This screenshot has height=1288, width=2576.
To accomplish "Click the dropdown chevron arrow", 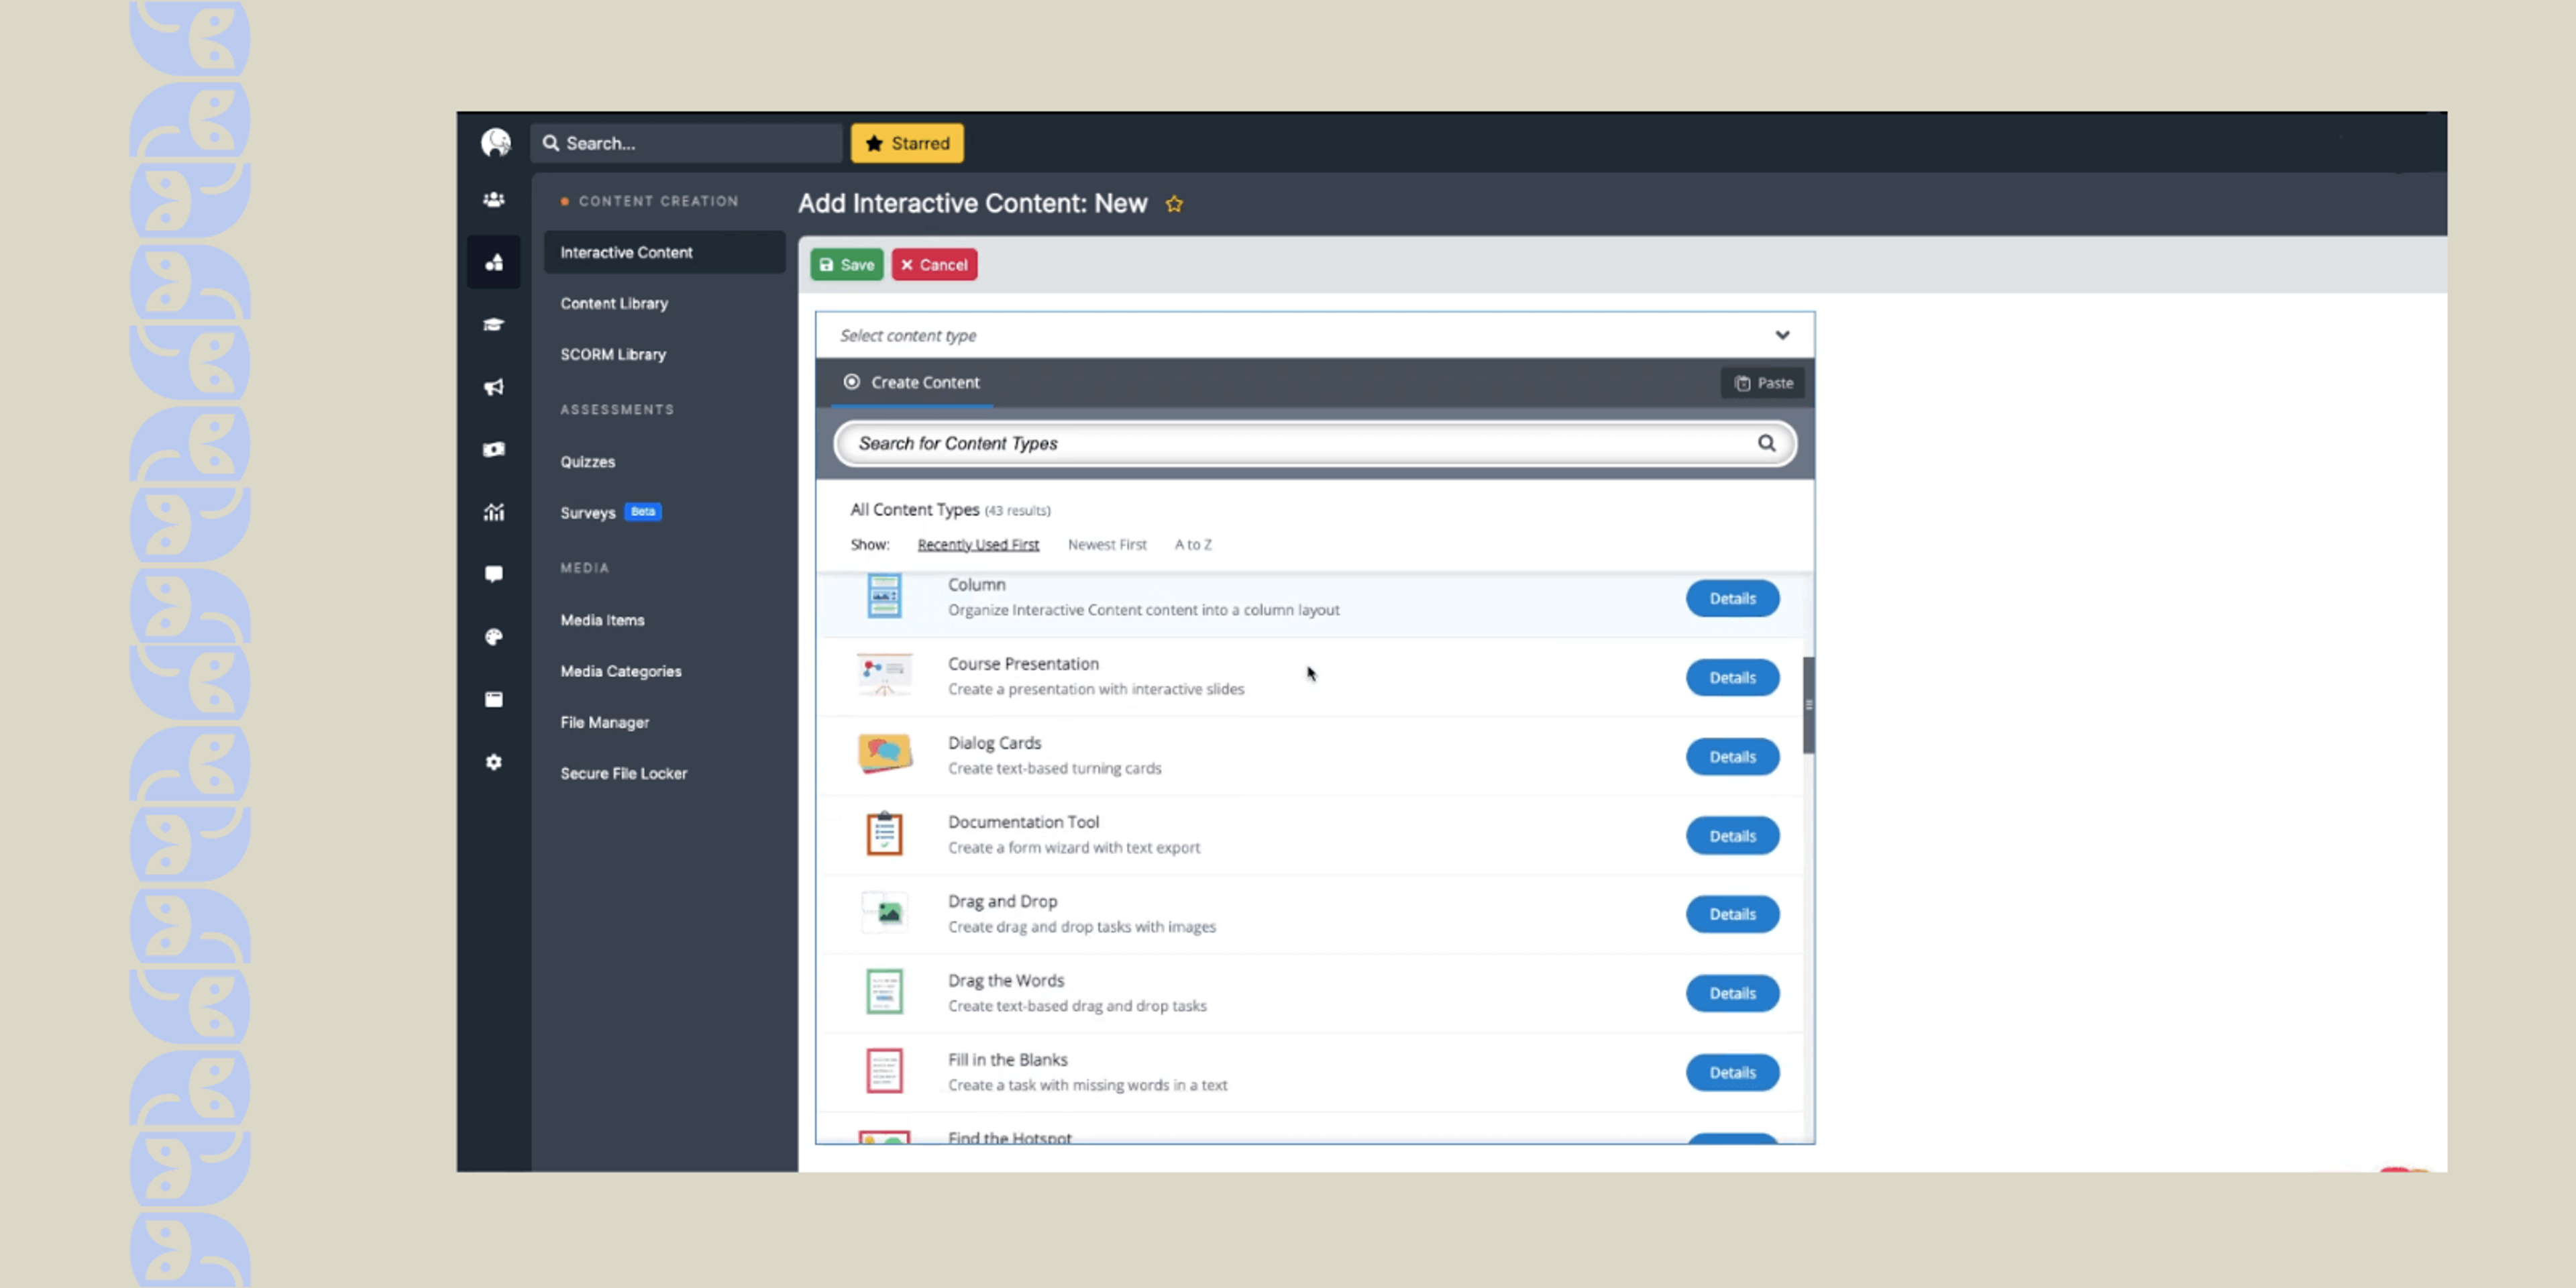I will [x=1782, y=335].
